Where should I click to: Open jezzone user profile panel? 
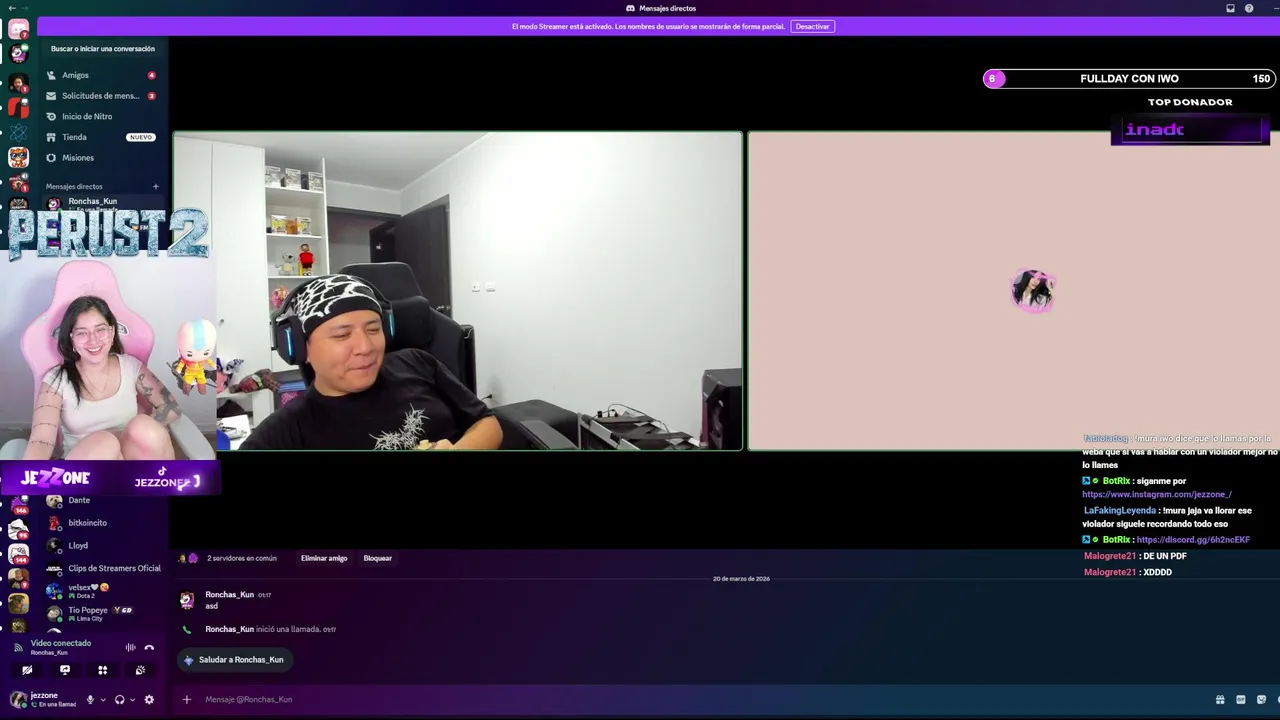pyautogui.click(x=44, y=699)
